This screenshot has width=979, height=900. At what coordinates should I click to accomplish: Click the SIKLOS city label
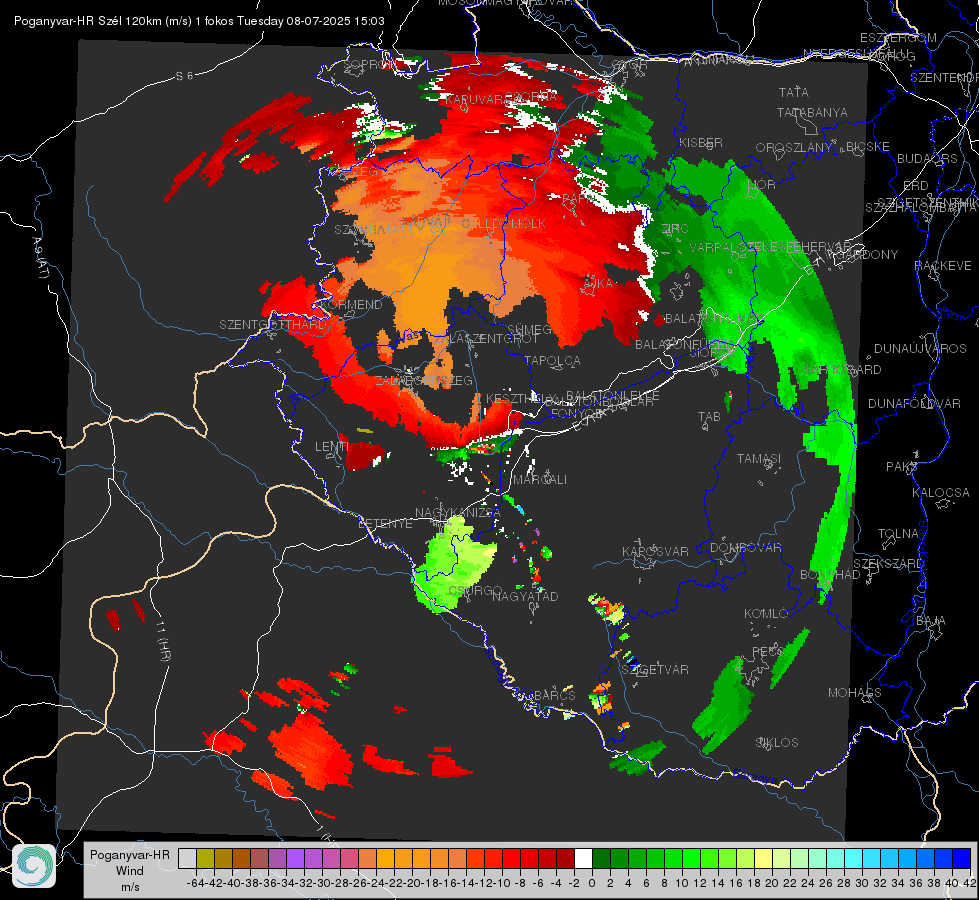pyautogui.click(x=777, y=743)
